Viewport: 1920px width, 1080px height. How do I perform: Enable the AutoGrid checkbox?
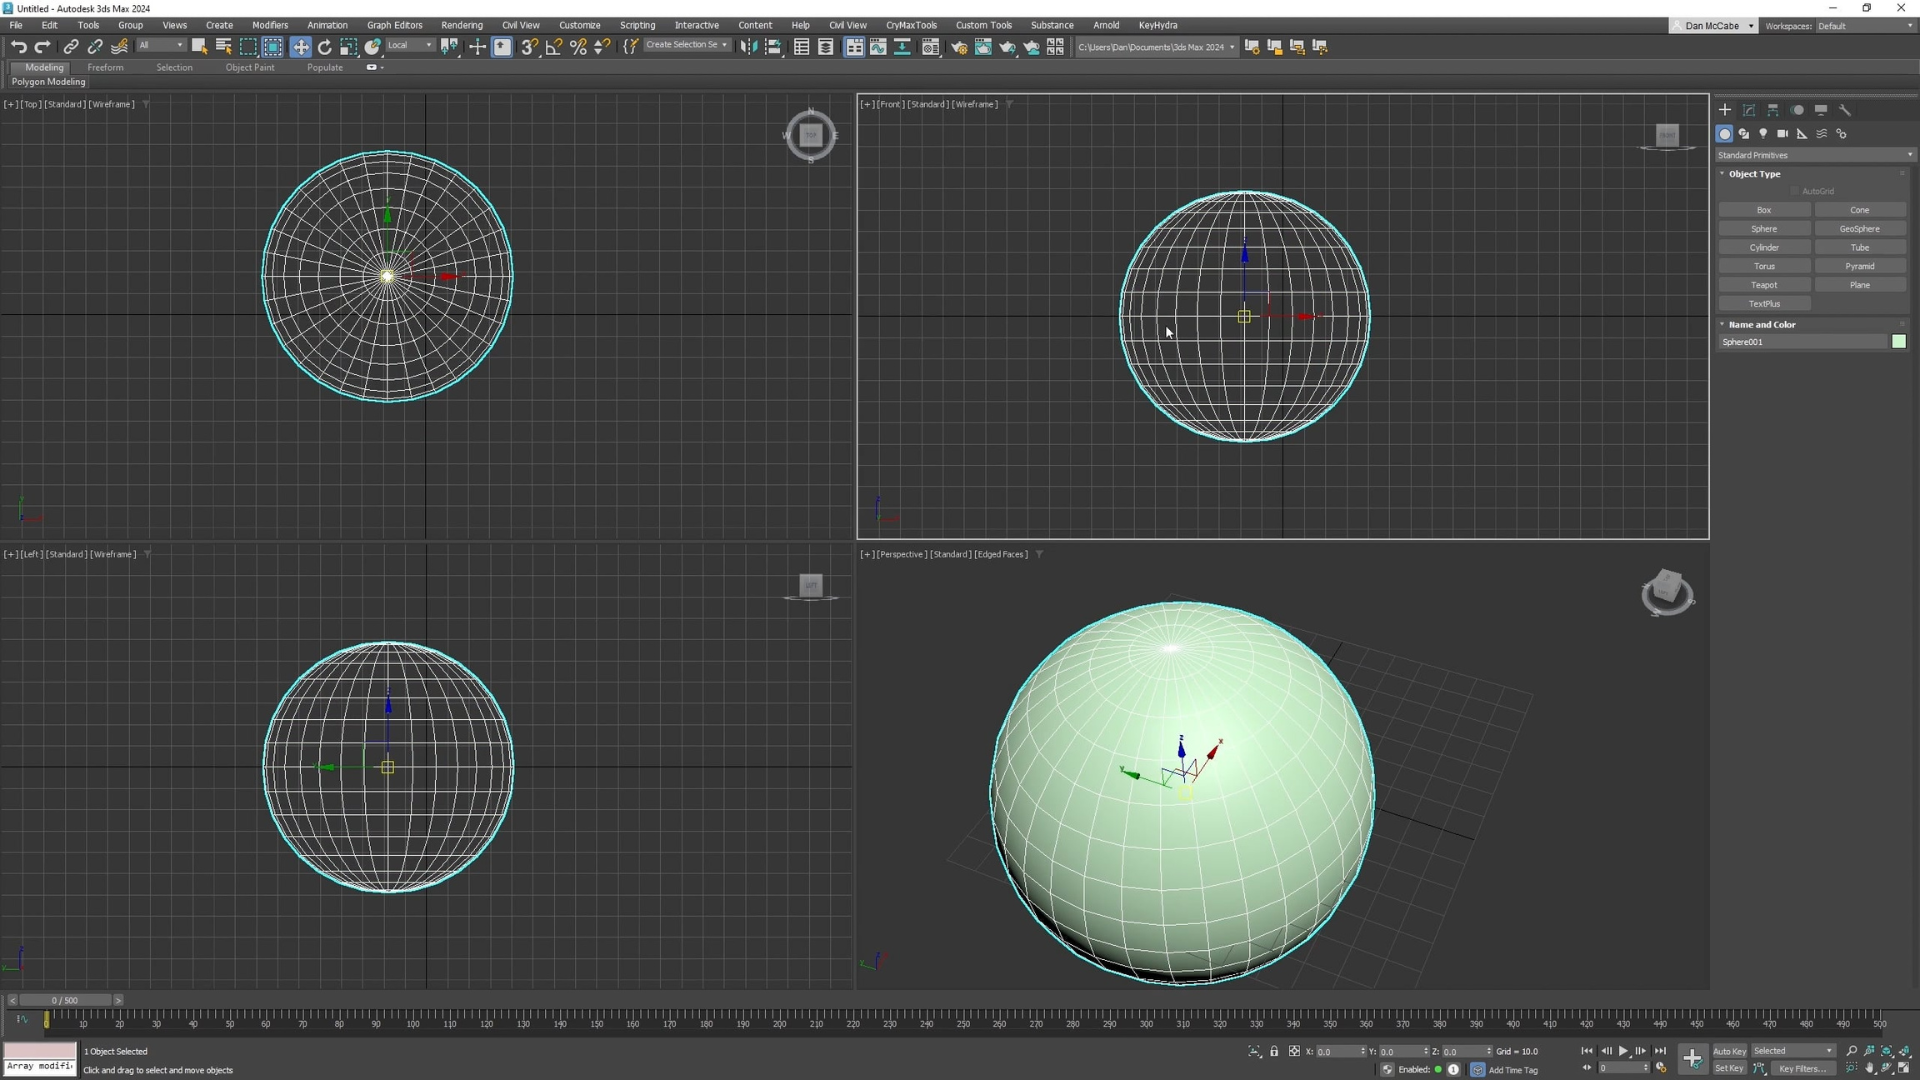tap(1795, 191)
